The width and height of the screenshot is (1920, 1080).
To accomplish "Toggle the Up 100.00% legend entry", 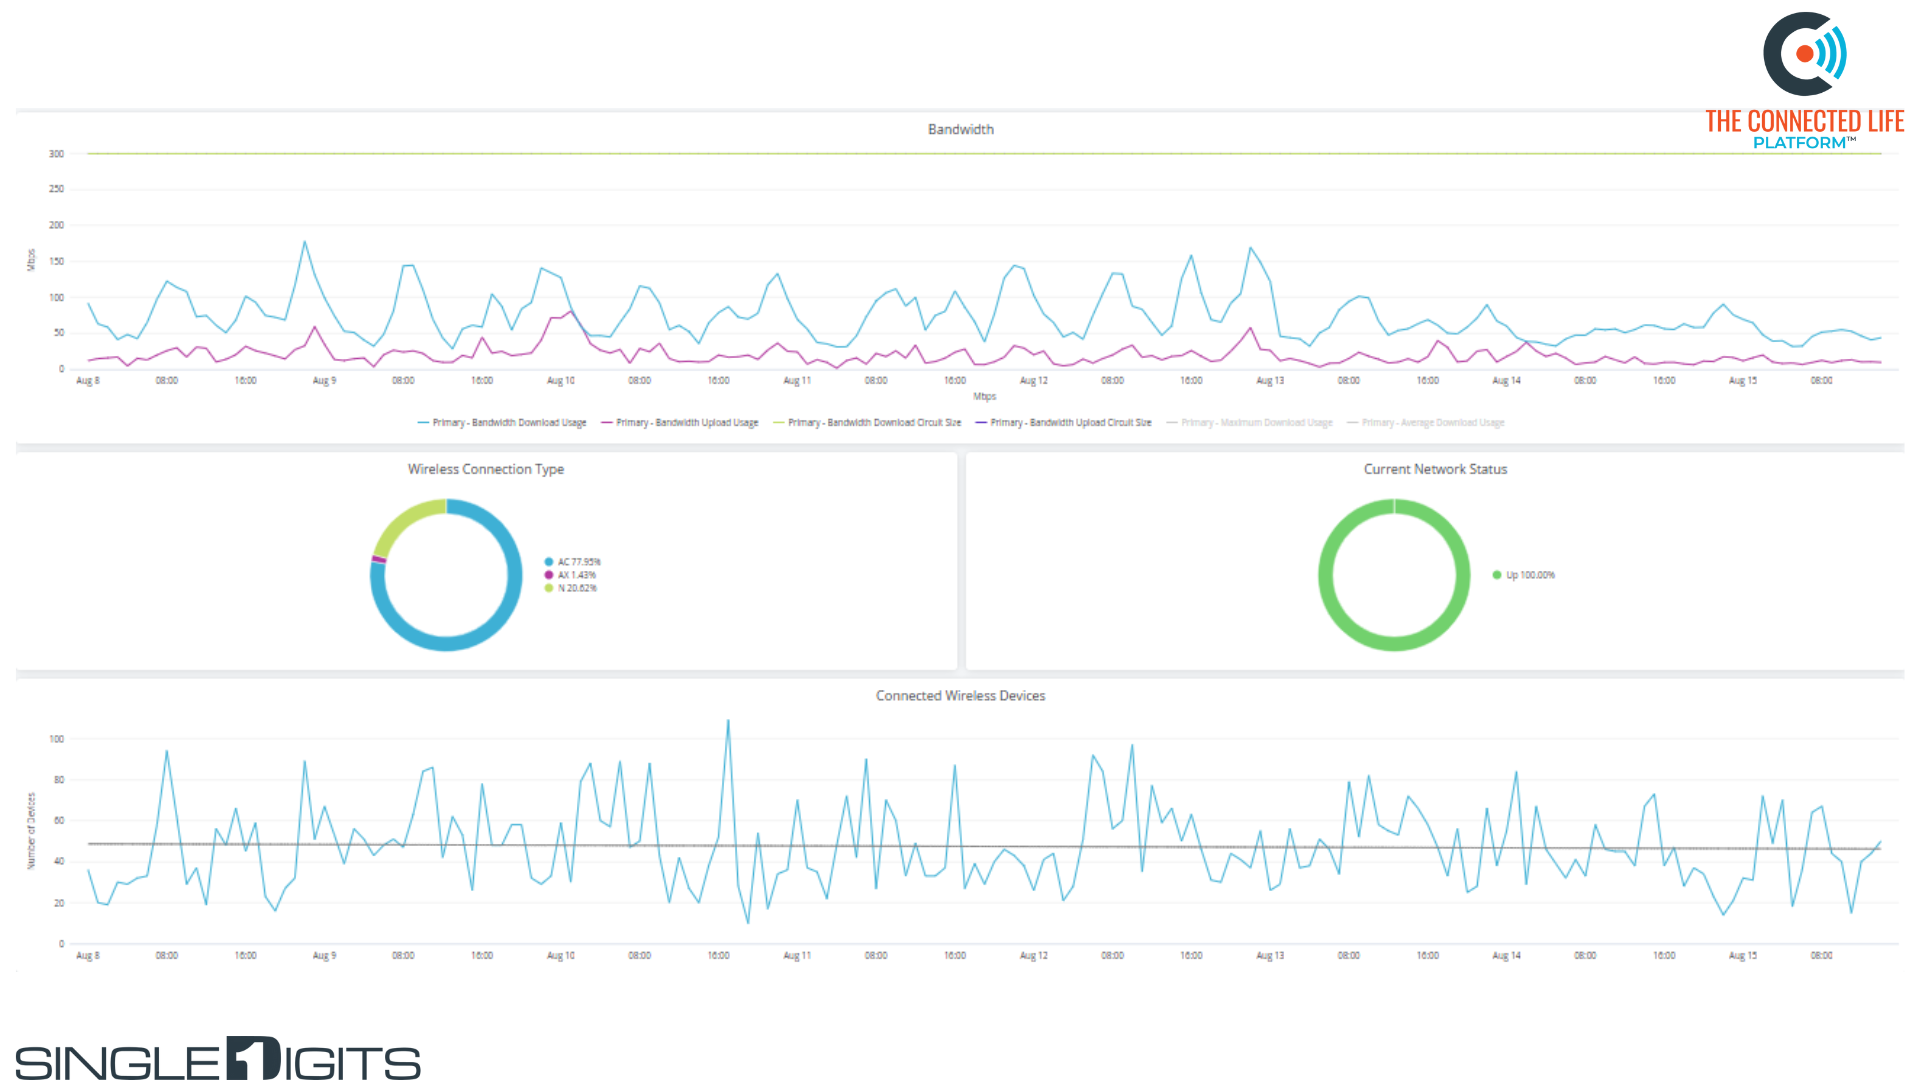I will (x=1524, y=575).
